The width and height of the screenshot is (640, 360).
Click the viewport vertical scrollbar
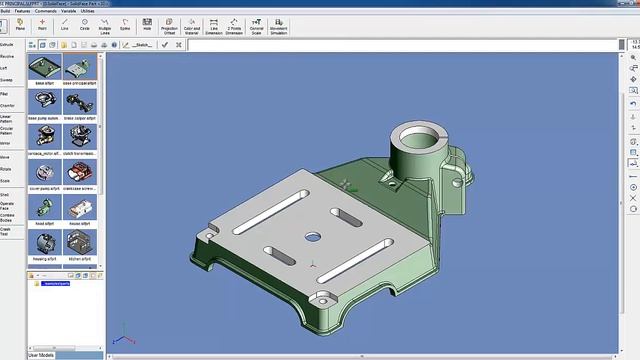pyautogui.click(x=622, y=203)
